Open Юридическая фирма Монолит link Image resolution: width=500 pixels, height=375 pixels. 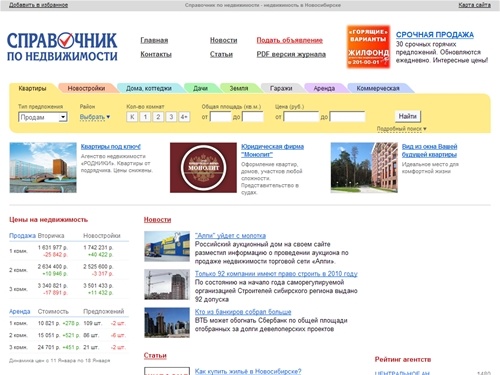(272, 150)
